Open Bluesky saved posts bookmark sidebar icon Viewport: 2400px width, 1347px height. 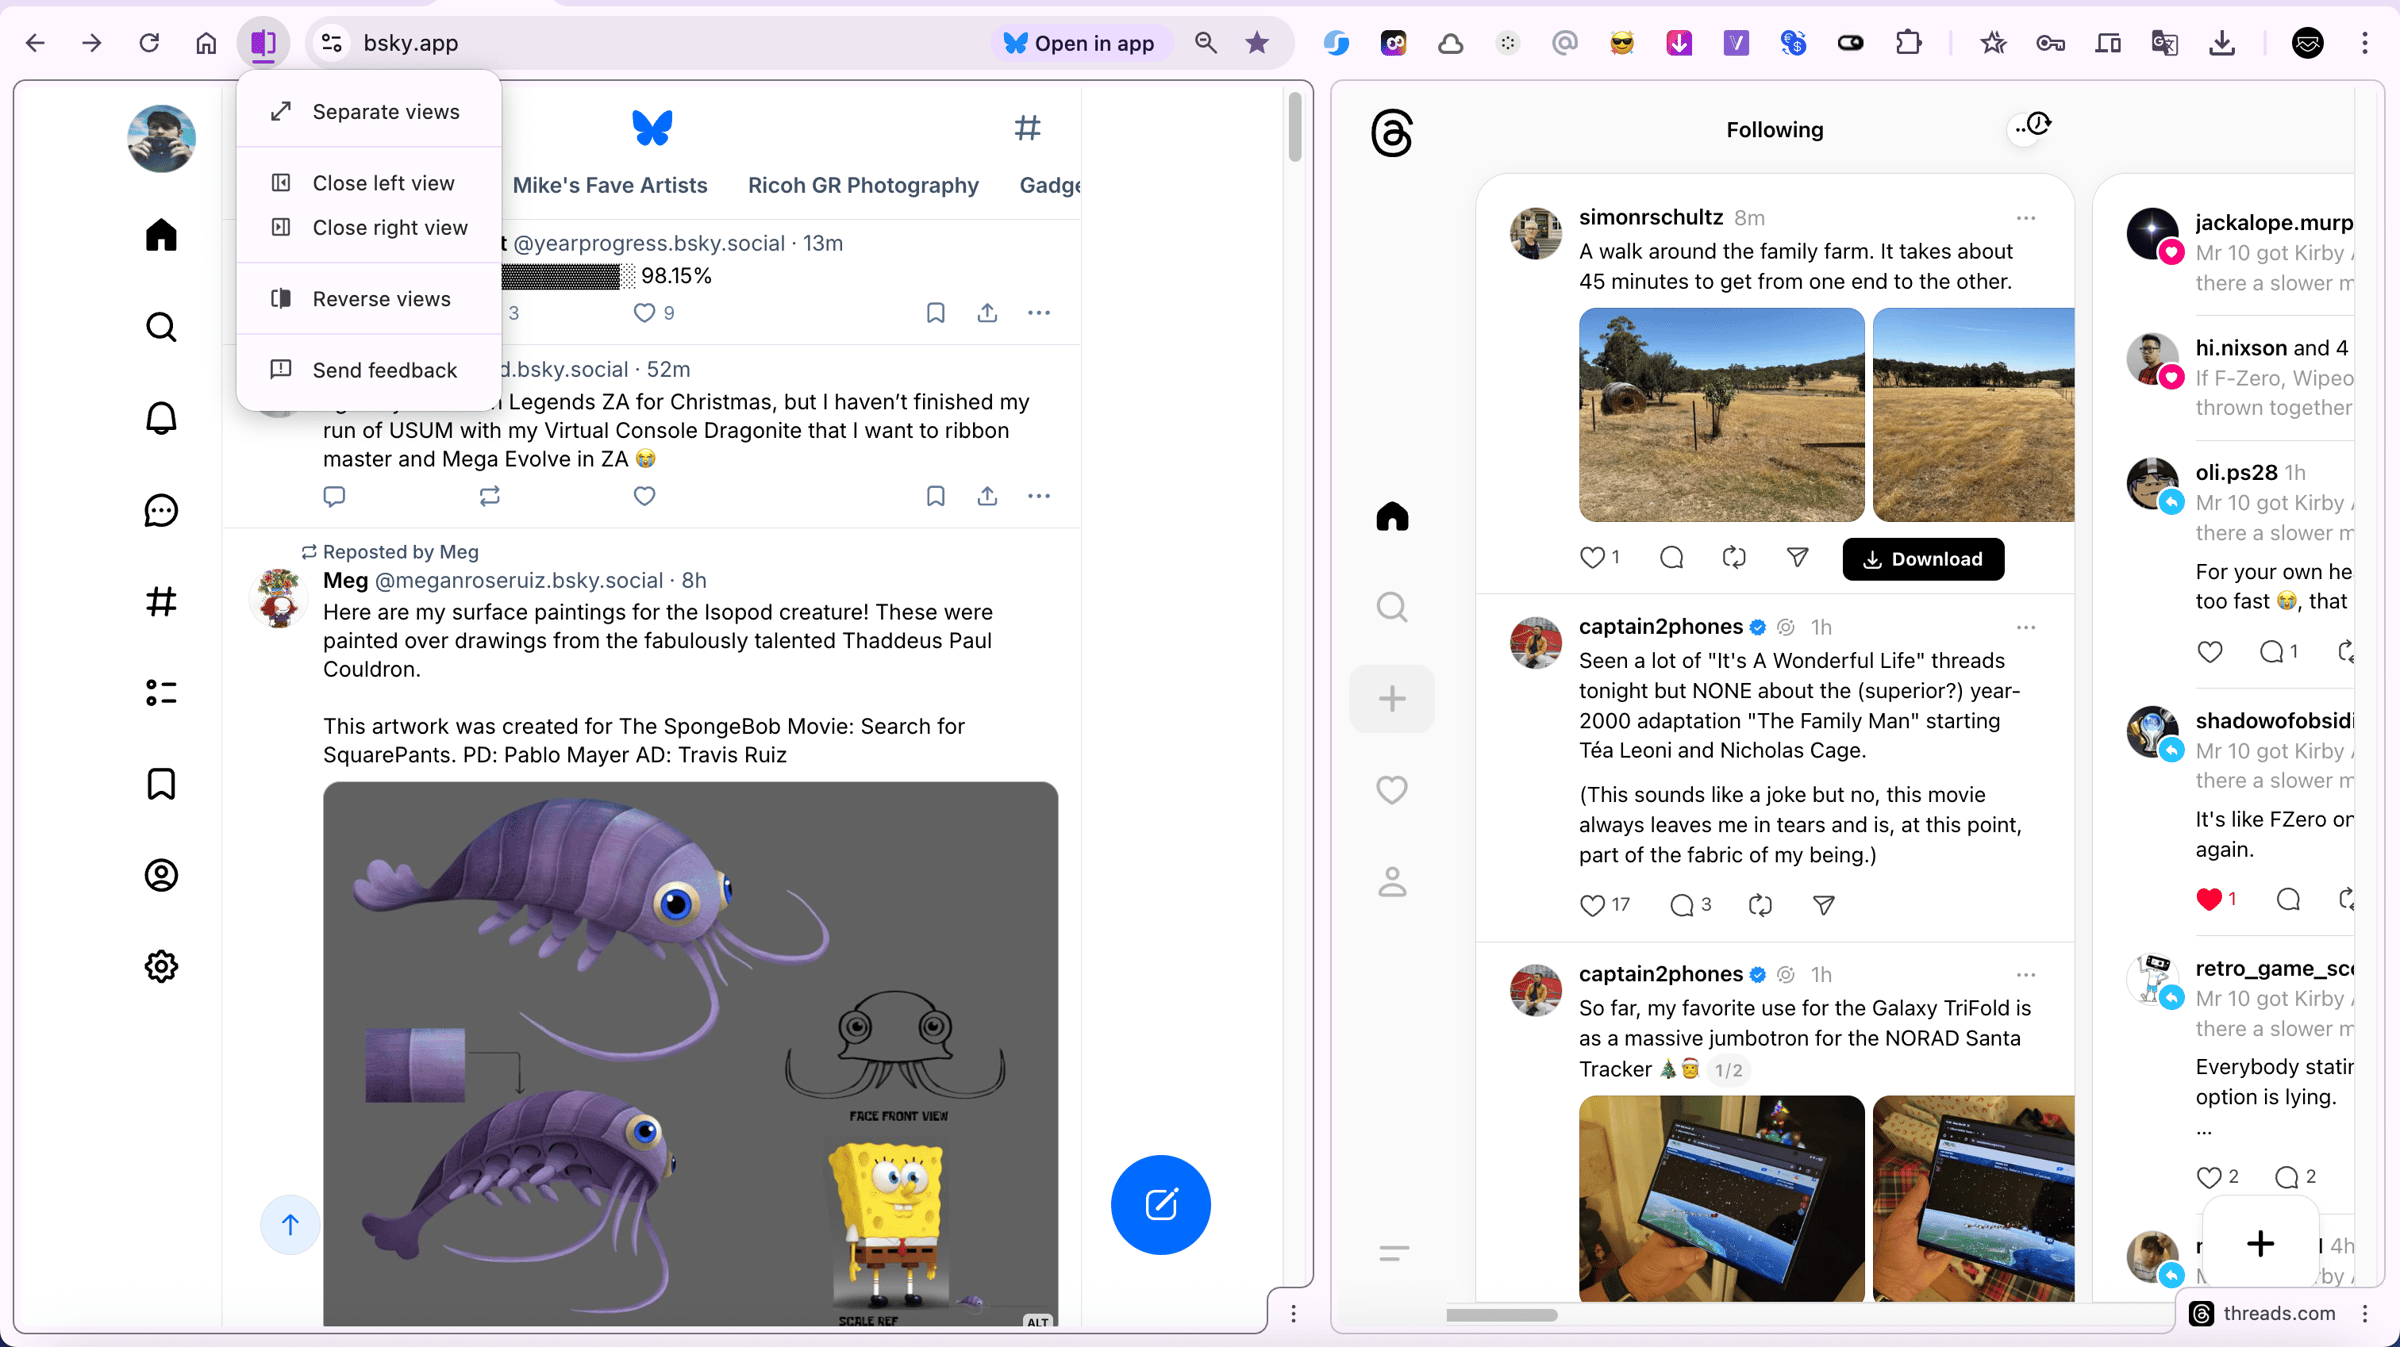[161, 784]
